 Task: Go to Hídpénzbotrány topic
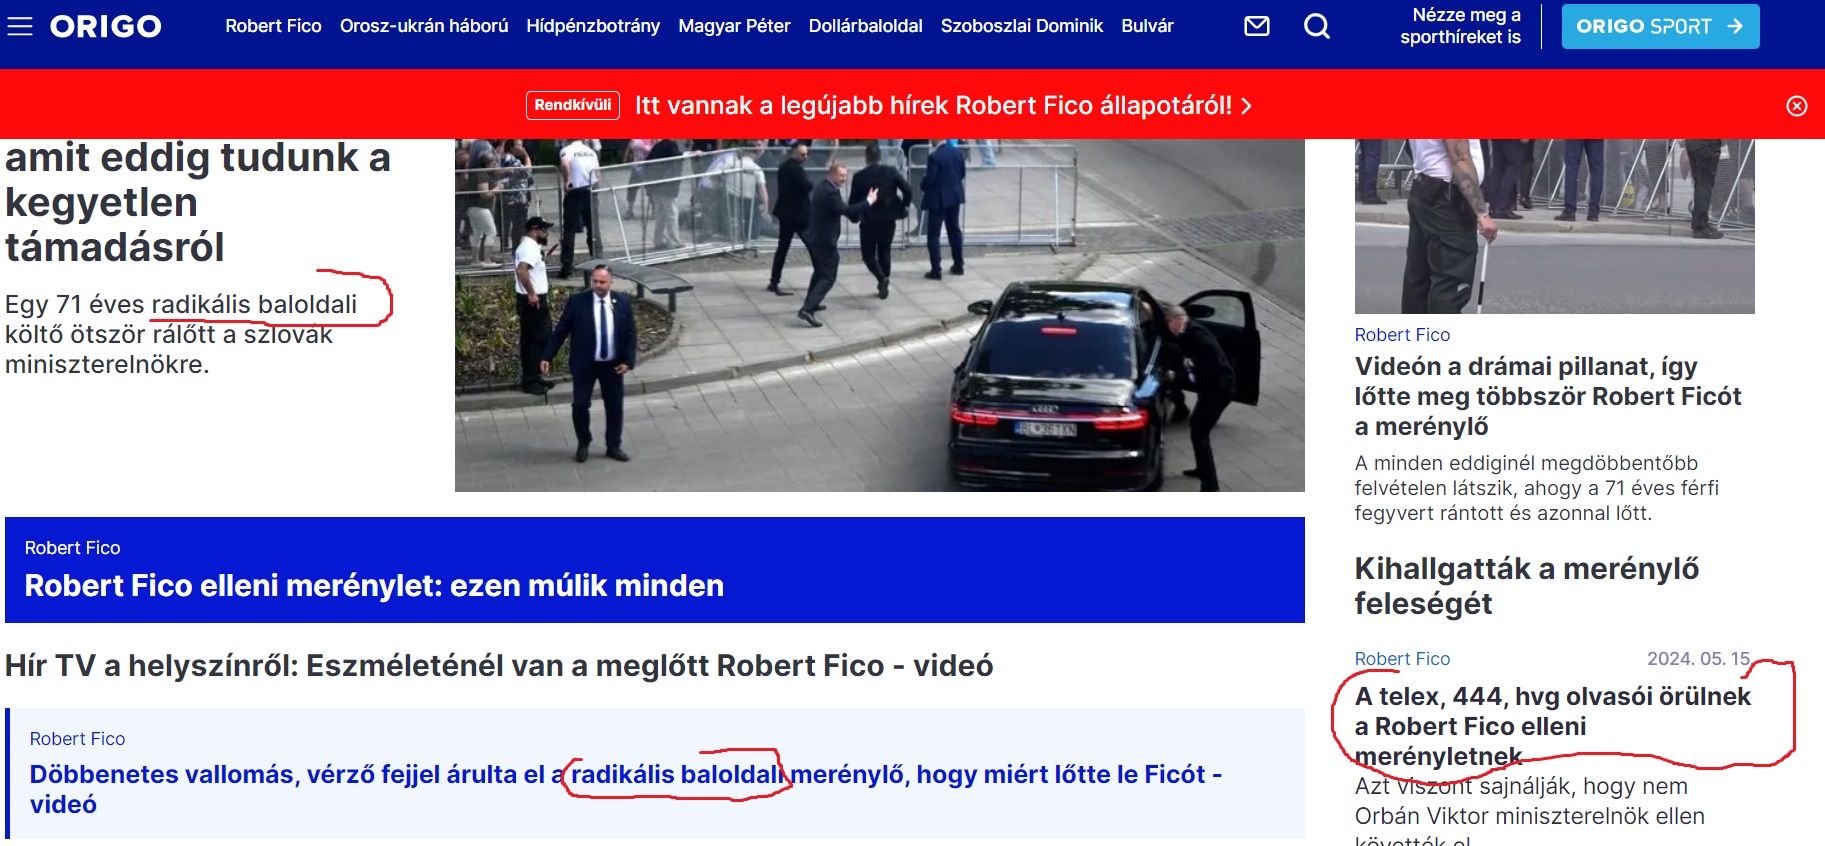click(x=593, y=26)
